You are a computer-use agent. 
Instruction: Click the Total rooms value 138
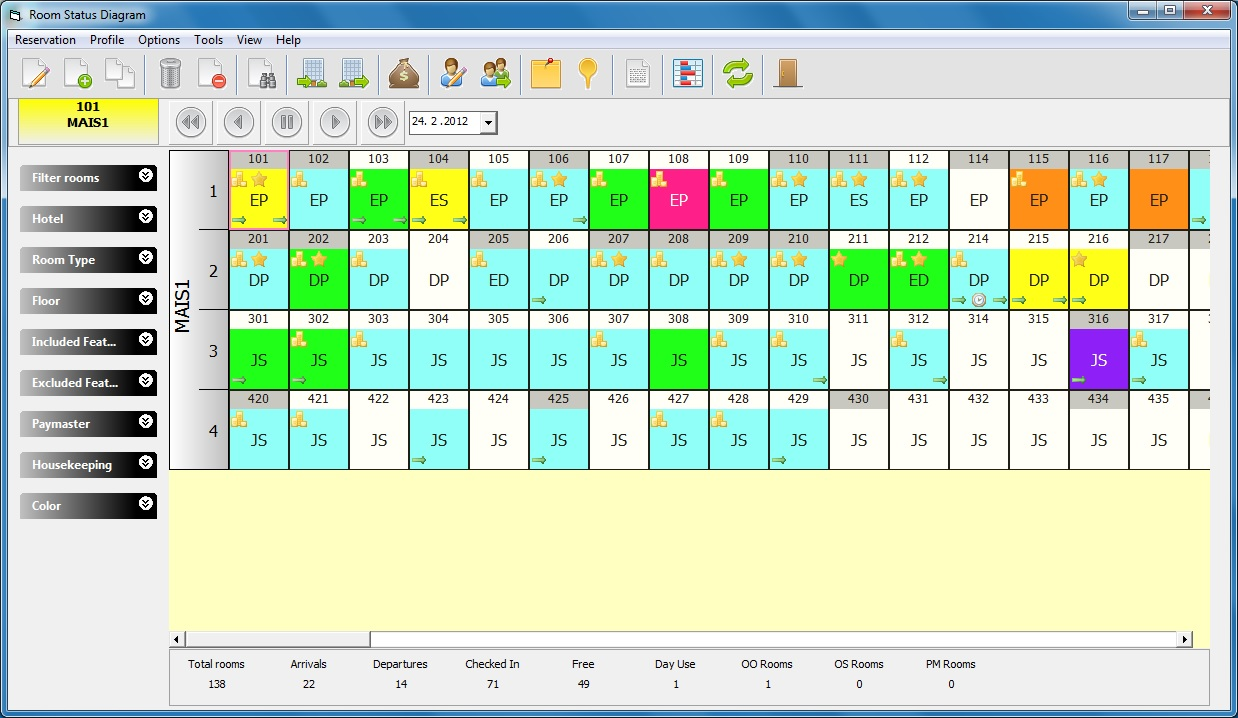click(x=216, y=684)
